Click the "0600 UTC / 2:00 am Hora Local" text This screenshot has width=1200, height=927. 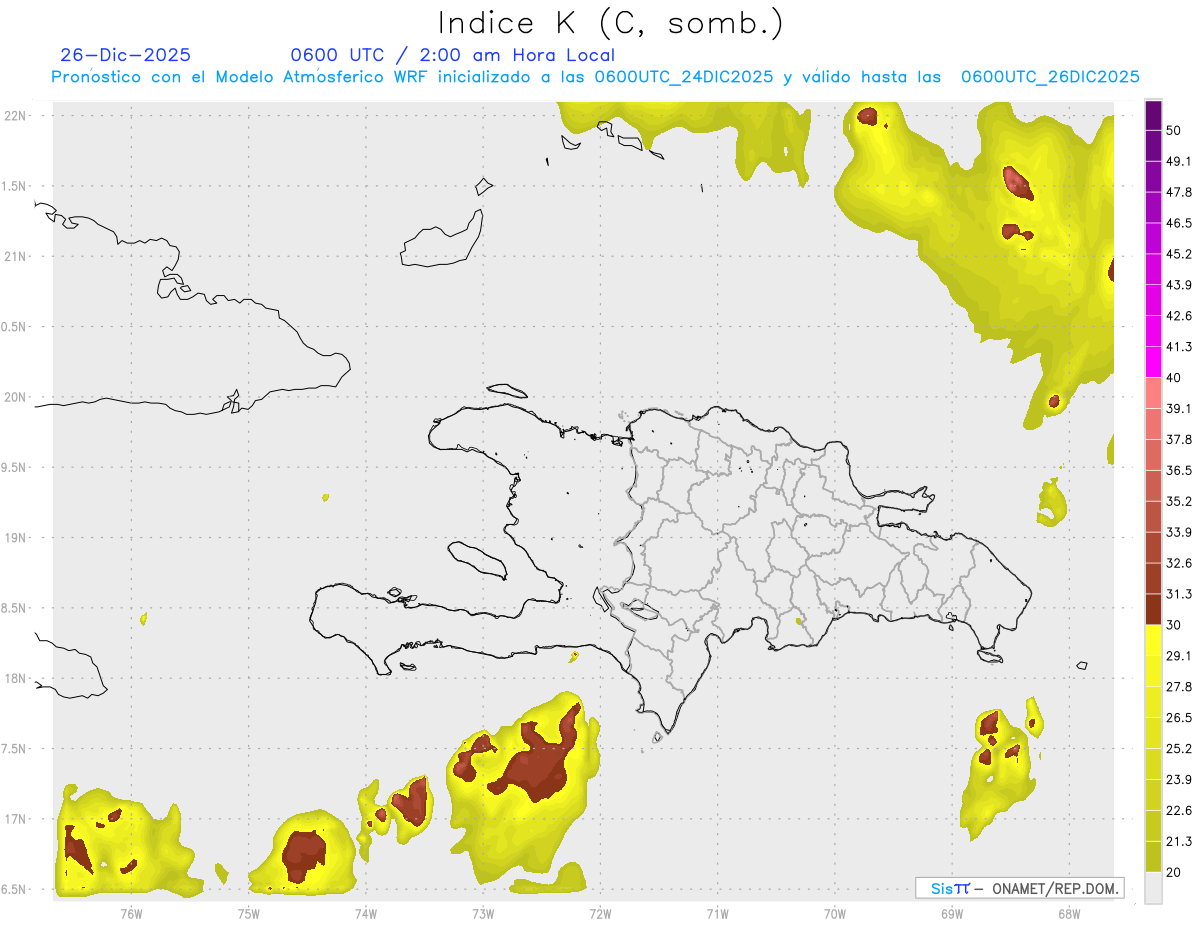pyautogui.click(x=453, y=55)
